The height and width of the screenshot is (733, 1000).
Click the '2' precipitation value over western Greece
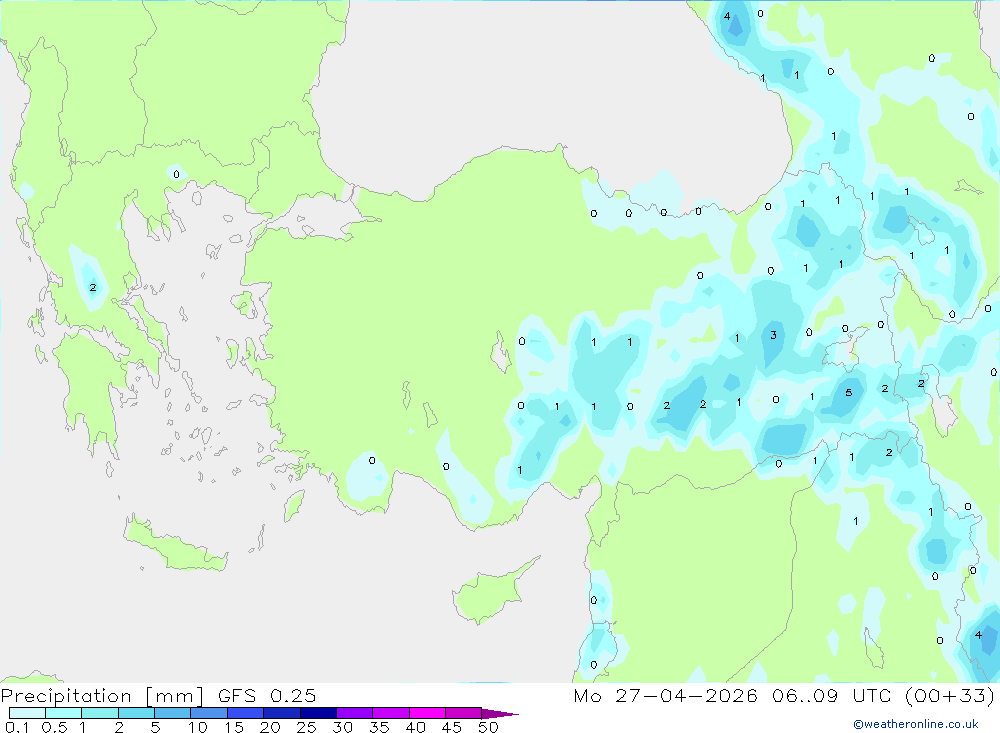93,288
